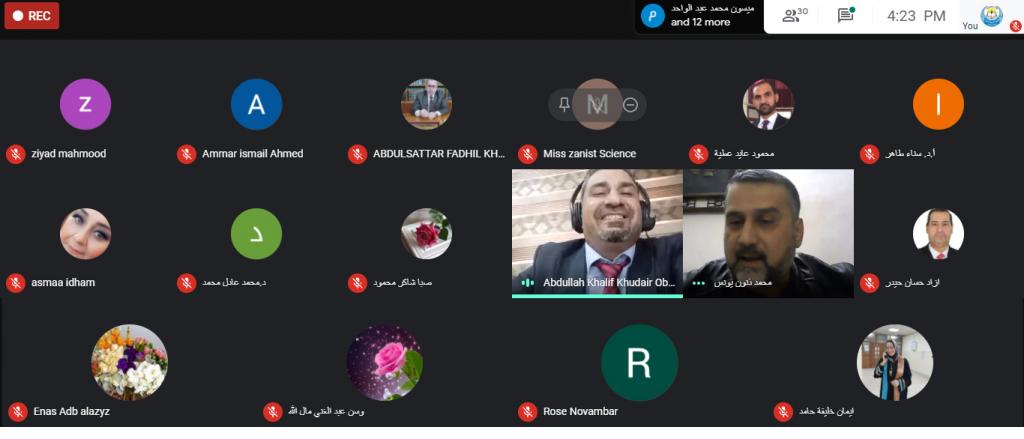Screen dimensions: 1024x439
Task: Click the muted mic icon beside asmaa idham
Action: [16, 283]
